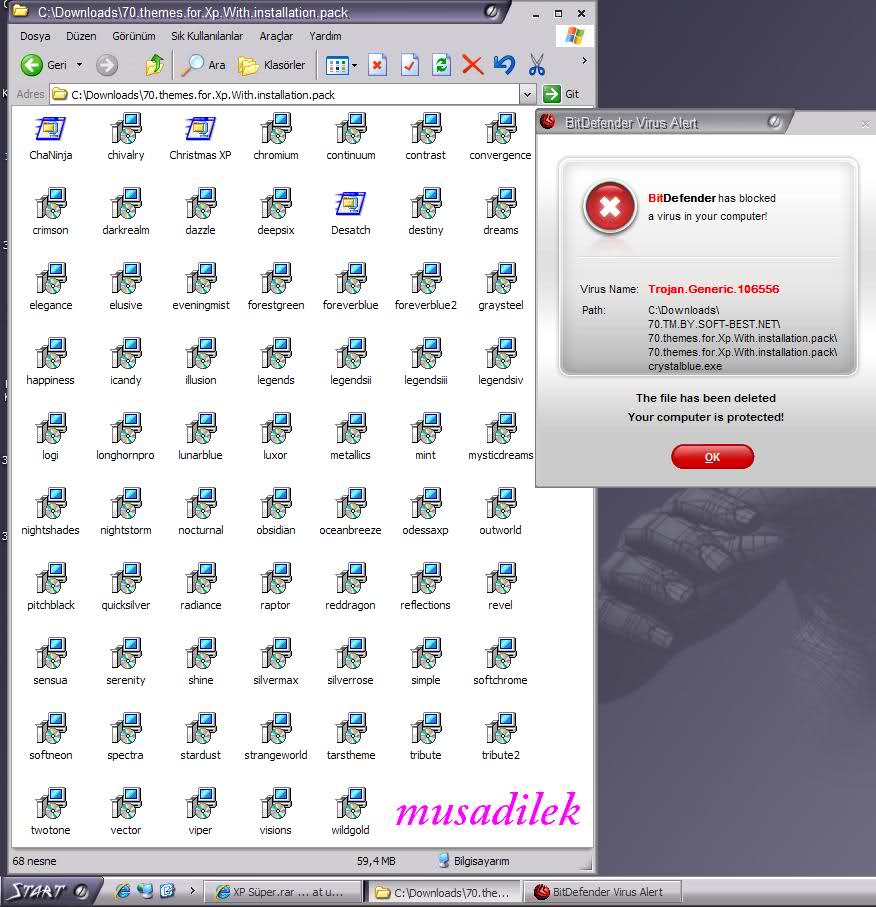This screenshot has height=907, width=876.
Task: Click the green Git go button
Action: click(x=561, y=94)
